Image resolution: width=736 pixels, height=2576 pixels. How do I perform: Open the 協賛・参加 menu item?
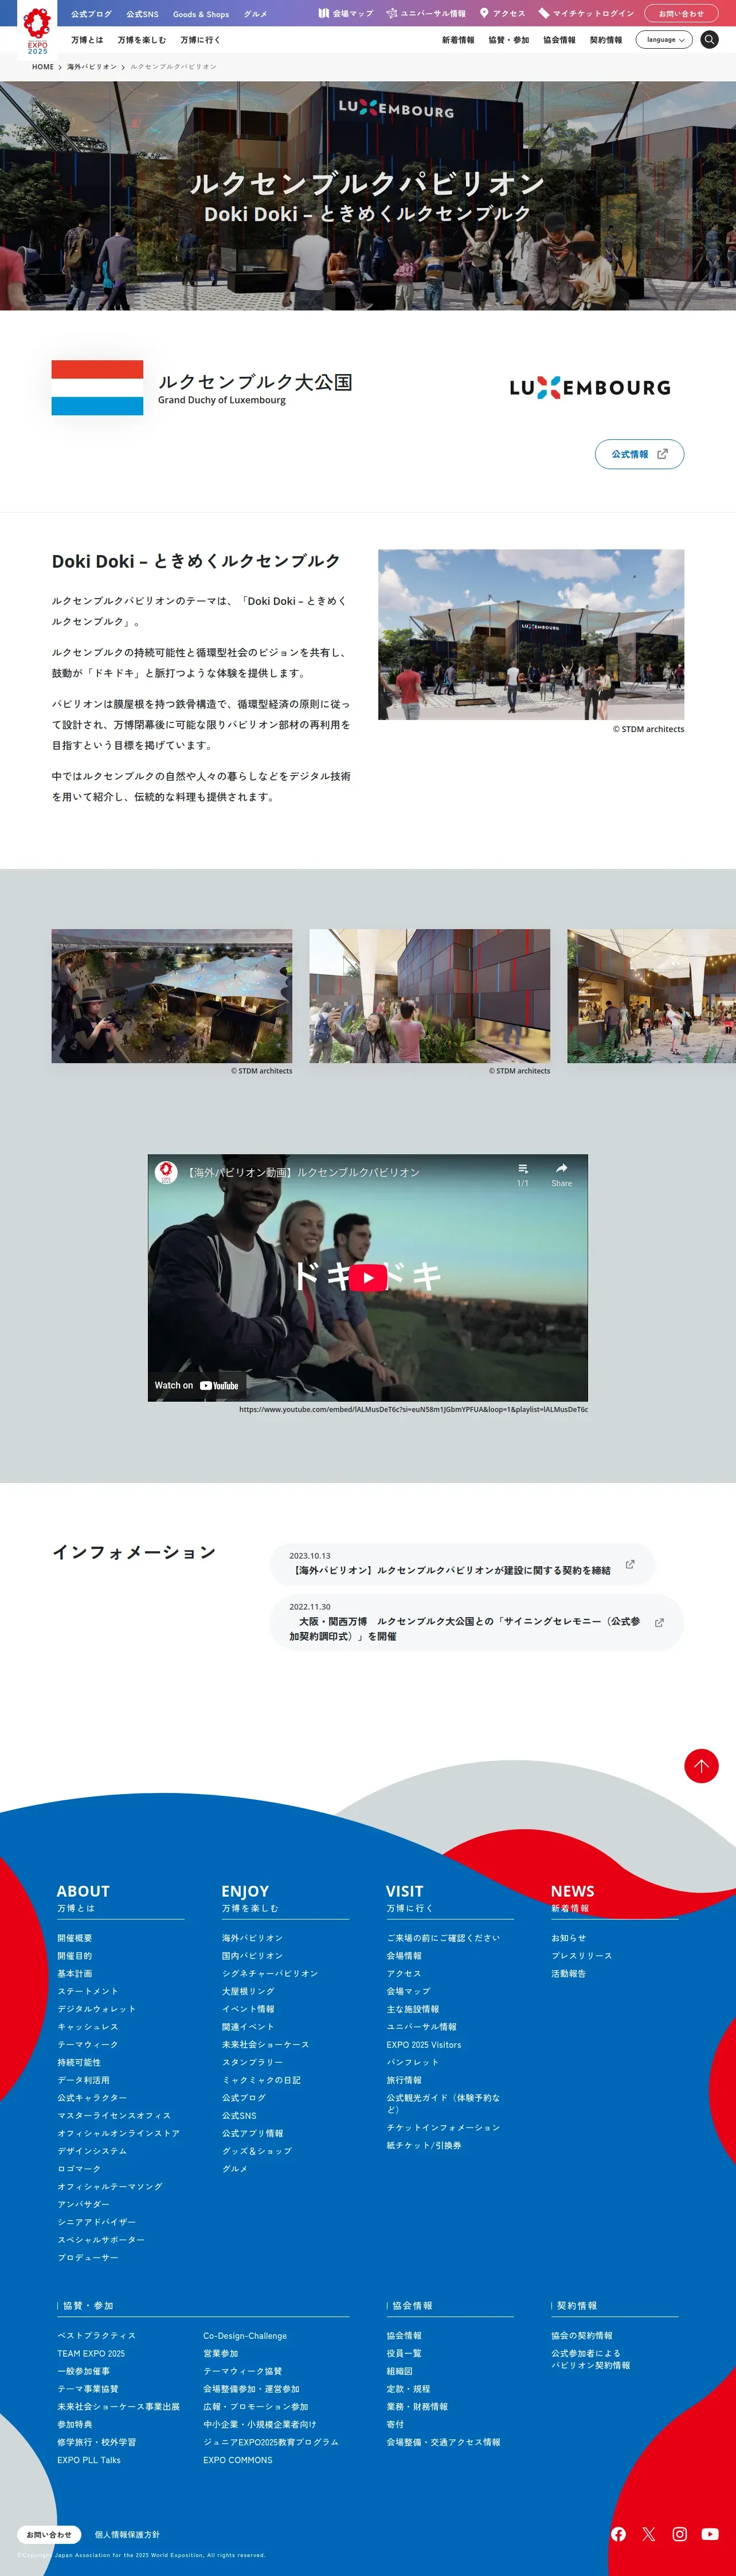(x=509, y=40)
